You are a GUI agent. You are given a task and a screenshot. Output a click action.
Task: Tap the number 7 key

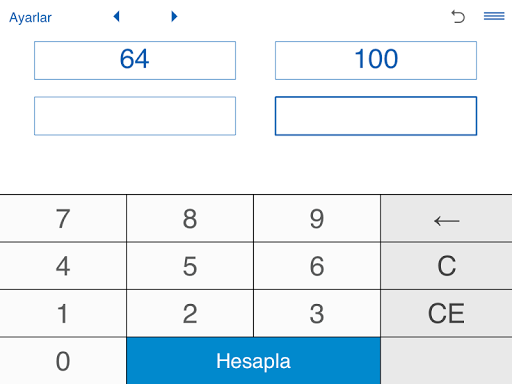[x=63, y=219]
